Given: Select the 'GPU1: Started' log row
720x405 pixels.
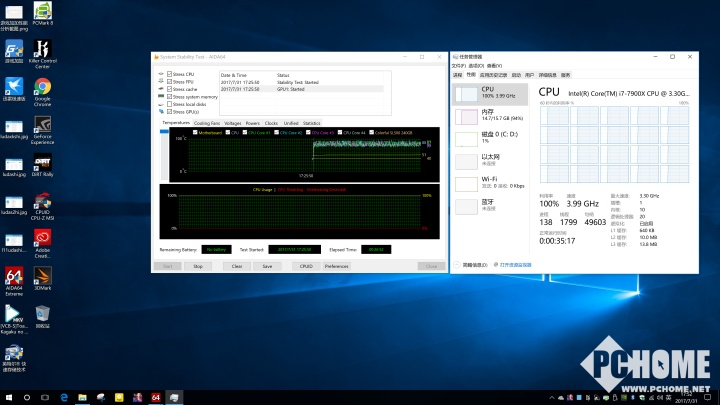Looking at the screenshot, I should point(302,89).
